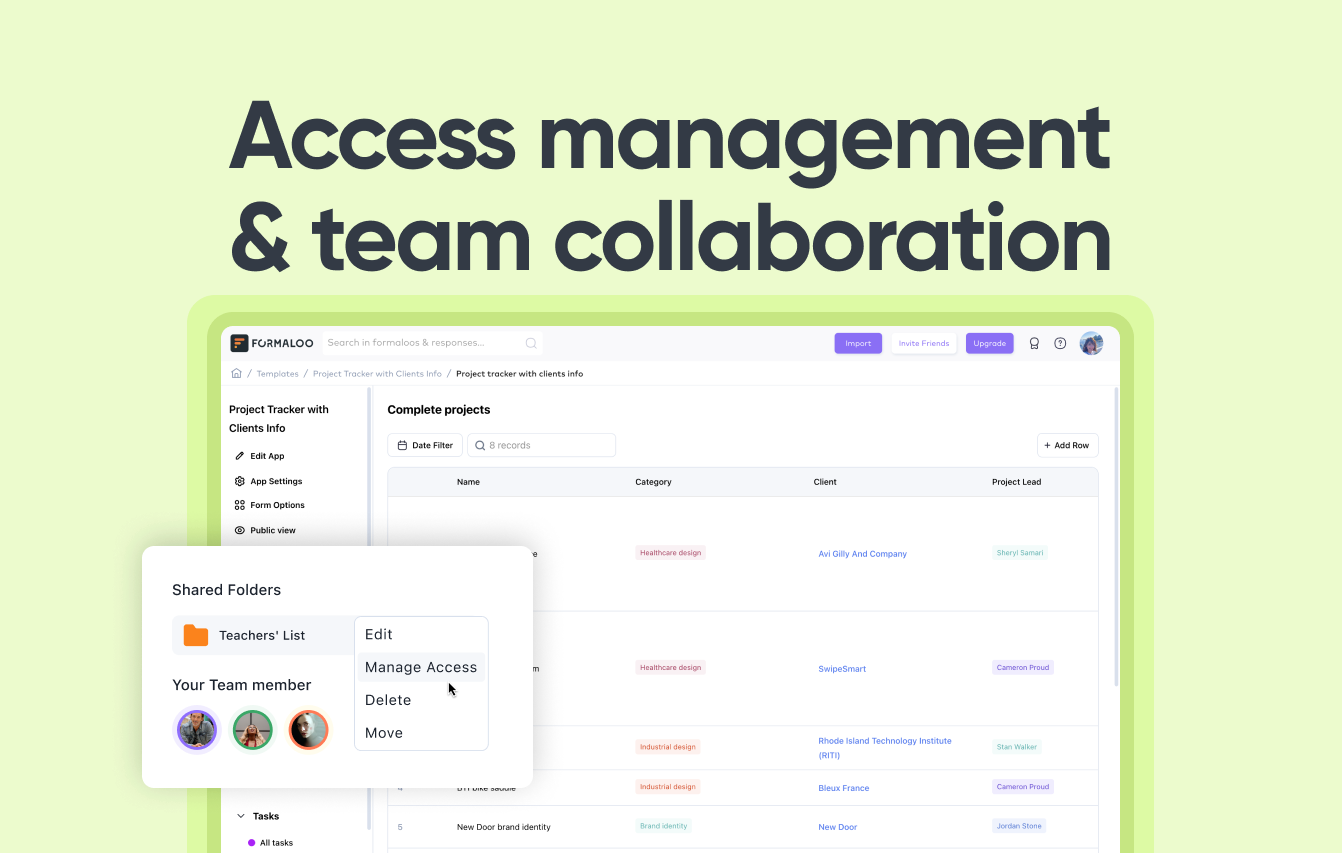Click the Edit App pencil icon
This screenshot has width=1342, height=853.
240,456
